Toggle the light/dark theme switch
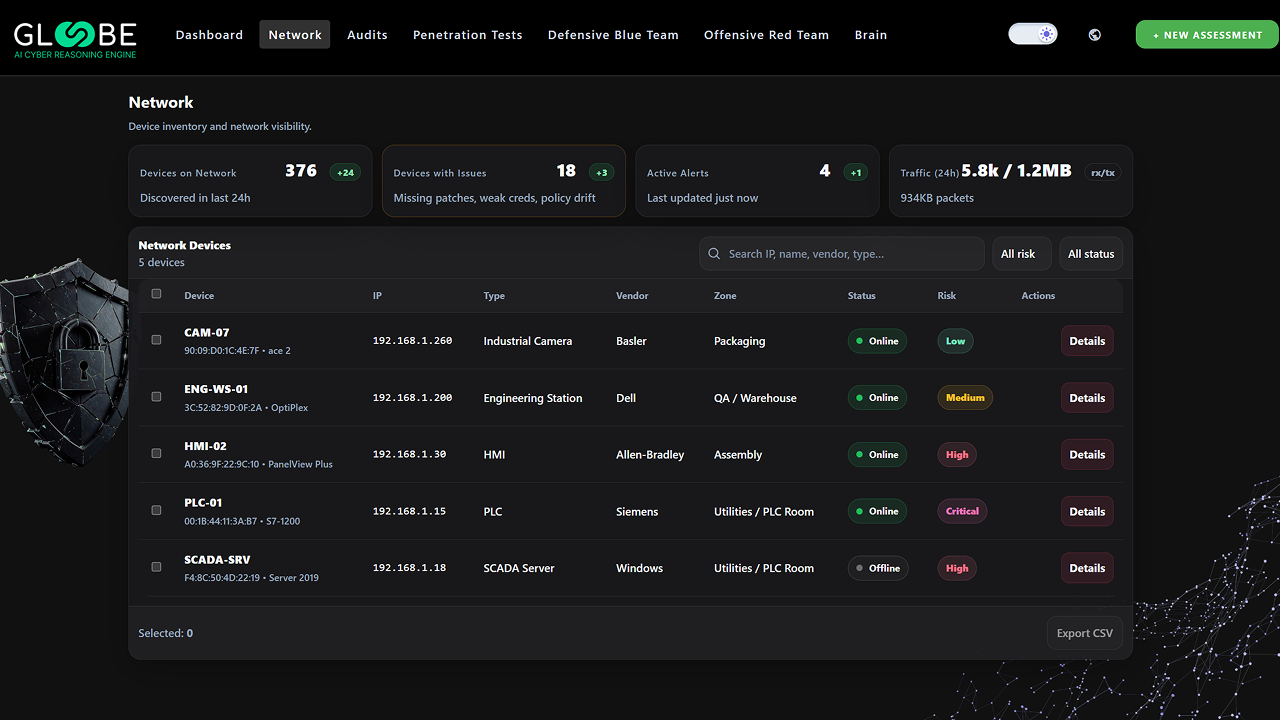Screen dimensions: 1280x720 (x=1033, y=34)
